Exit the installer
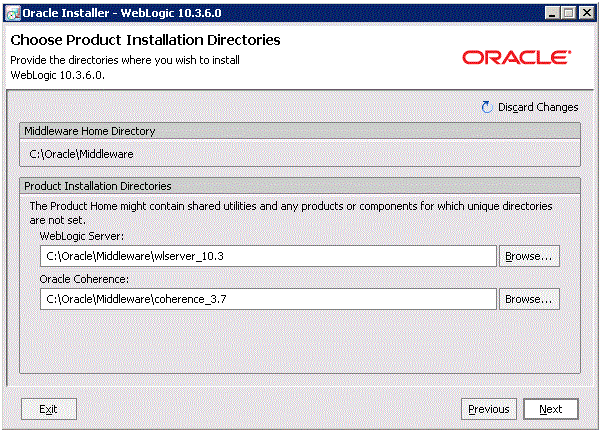601x432 pixels. (49, 409)
